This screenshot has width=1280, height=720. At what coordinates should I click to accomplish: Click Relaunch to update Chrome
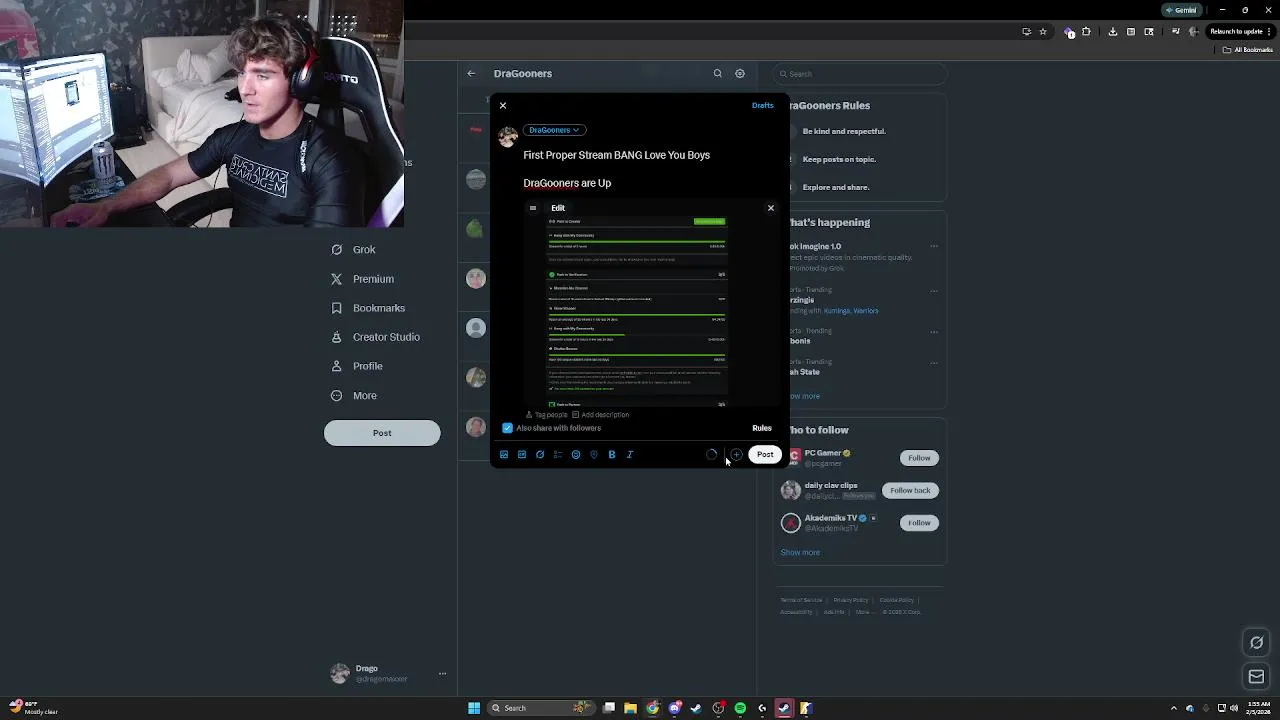[x=1241, y=32]
